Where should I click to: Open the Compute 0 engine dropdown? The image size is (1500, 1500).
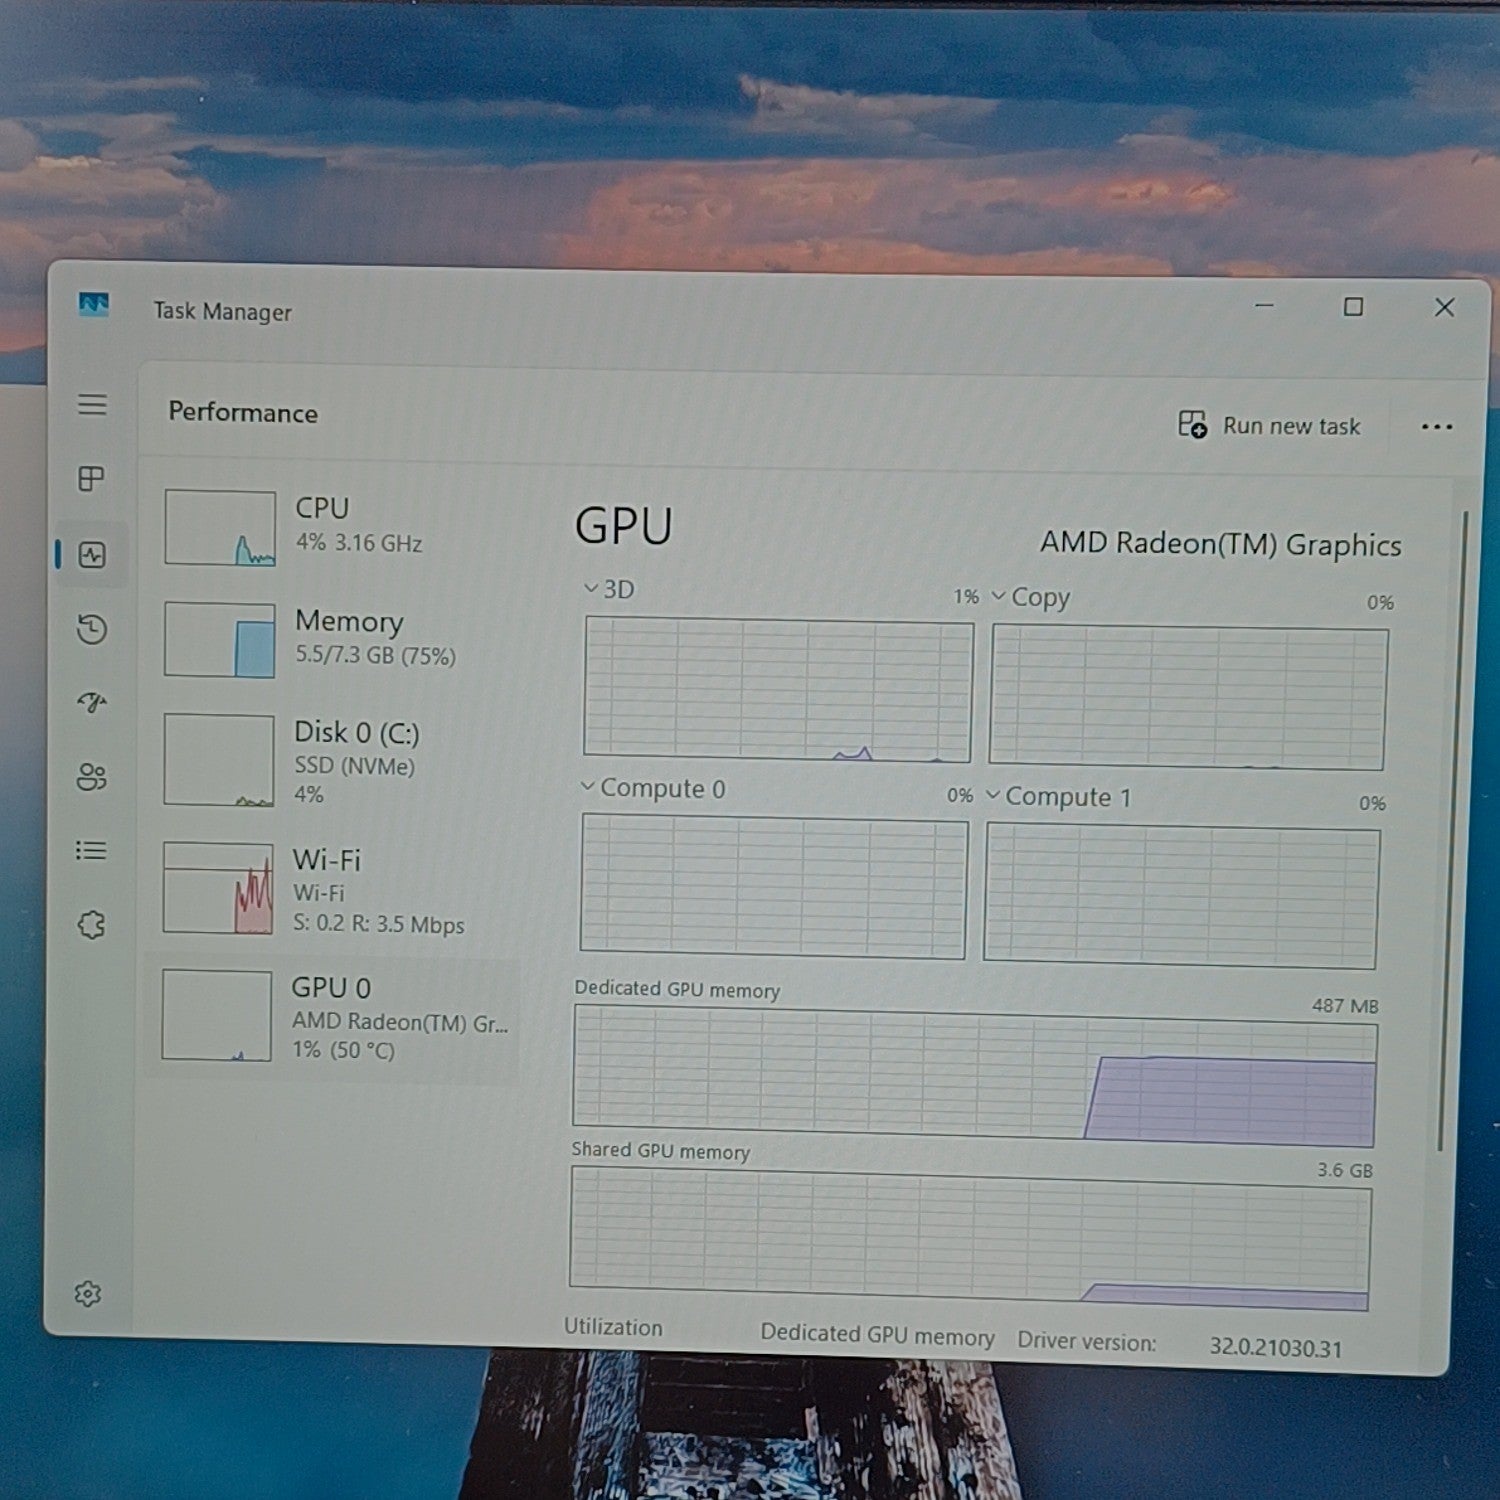tap(653, 788)
